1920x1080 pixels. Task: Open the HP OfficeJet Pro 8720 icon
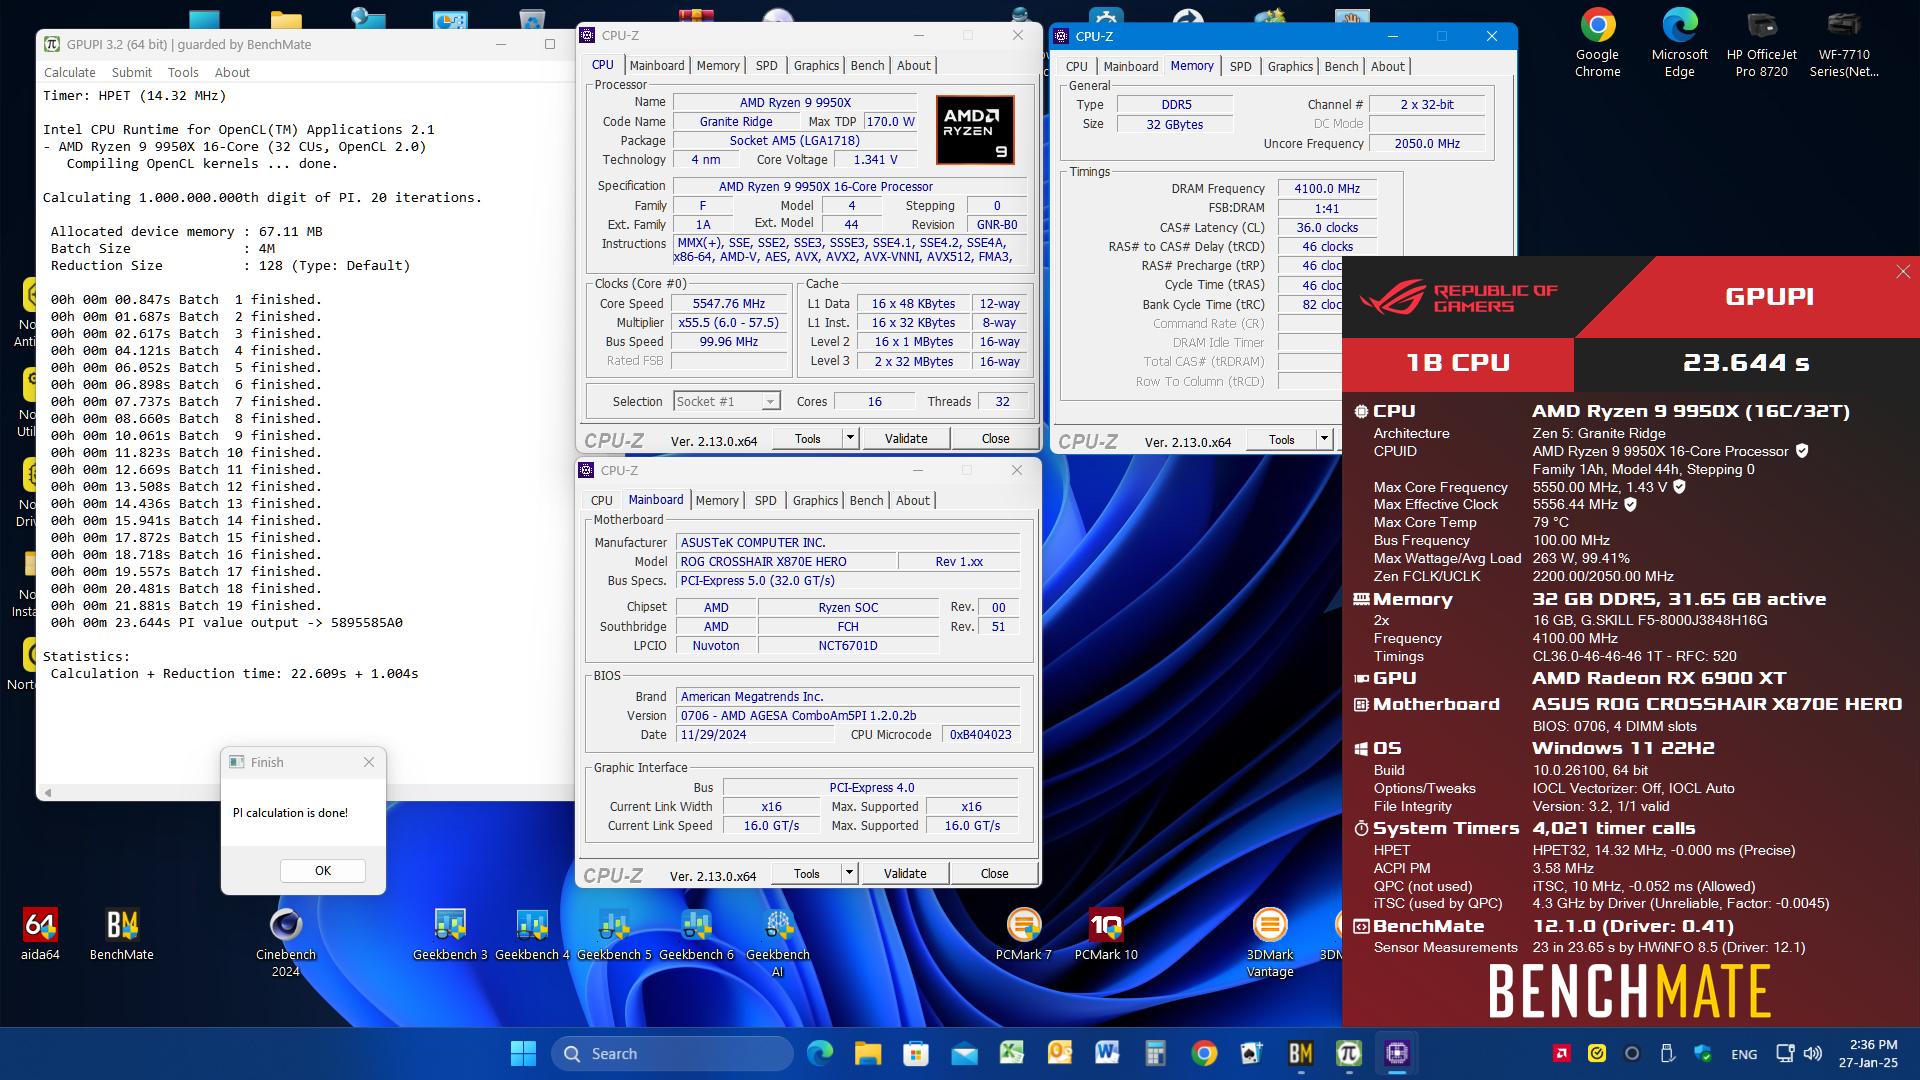pos(1762,42)
